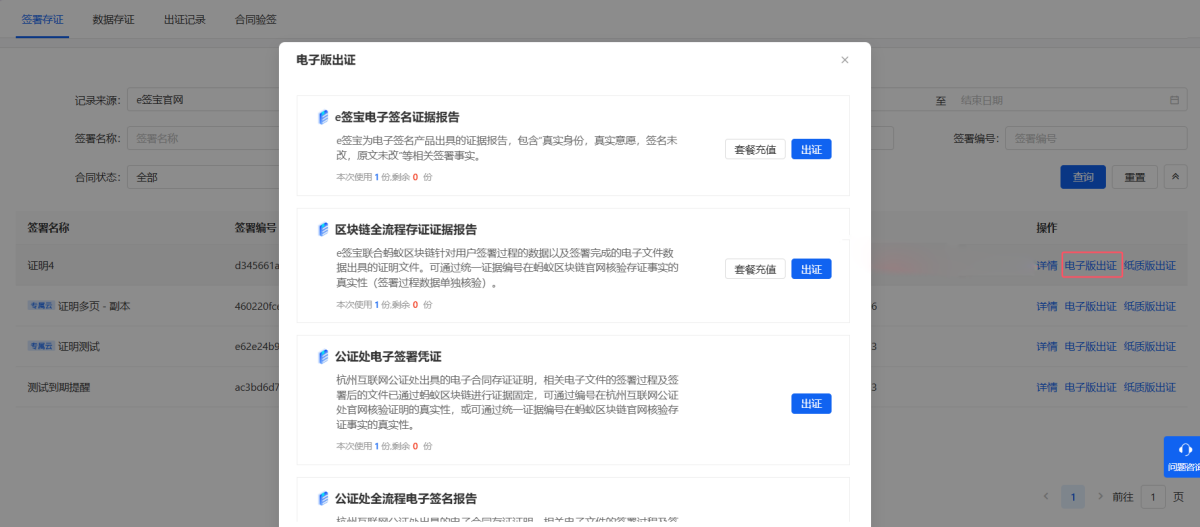Screen dimensions: 1200x527
Task: Close the 电子版出证 dialog
Action: coord(845,60)
